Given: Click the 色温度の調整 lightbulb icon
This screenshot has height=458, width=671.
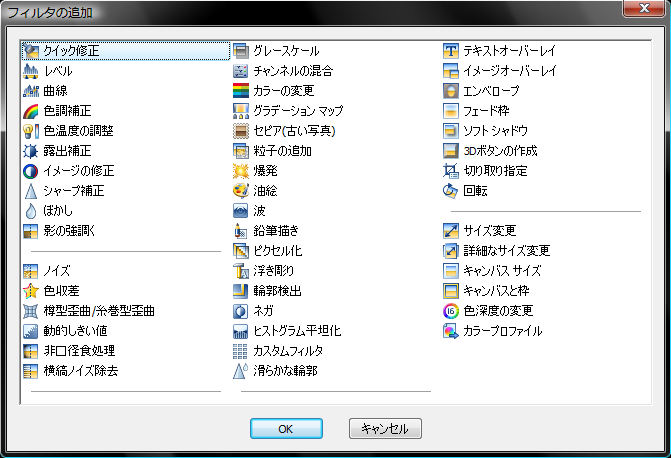Looking at the screenshot, I should point(31,131).
